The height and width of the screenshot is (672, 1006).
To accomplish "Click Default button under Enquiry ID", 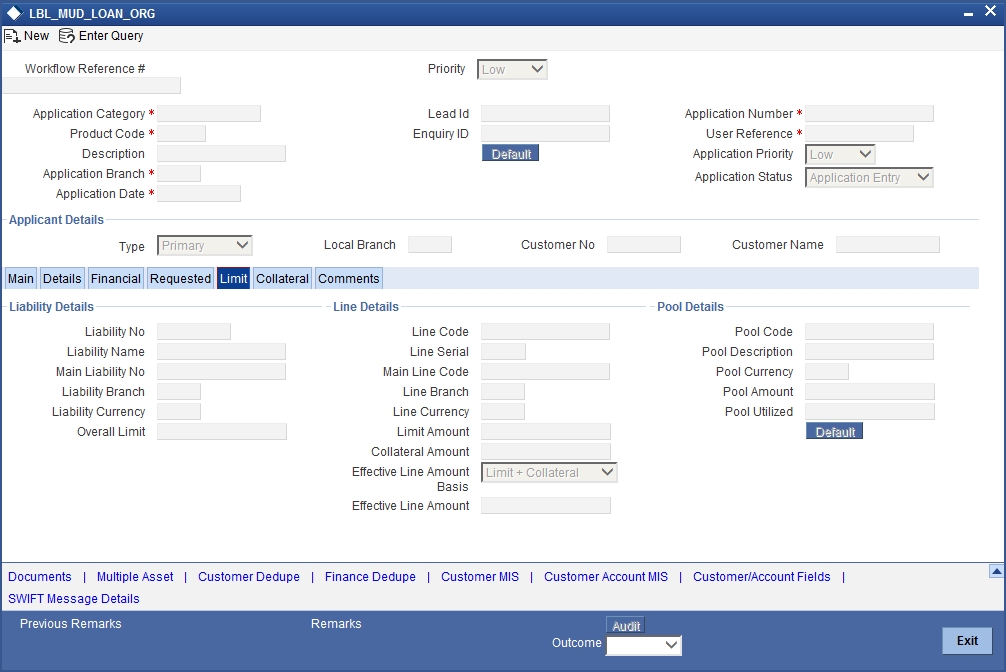I will [x=511, y=153].
